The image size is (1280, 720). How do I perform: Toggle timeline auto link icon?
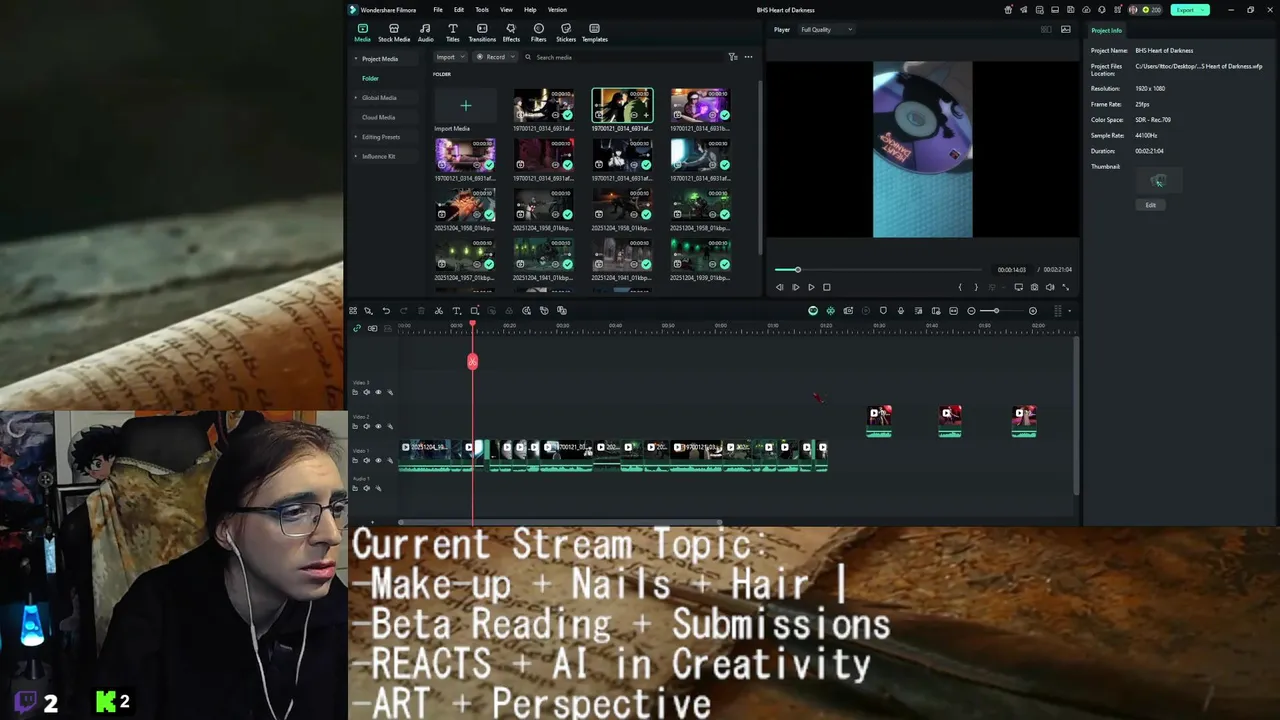[357, 328]
